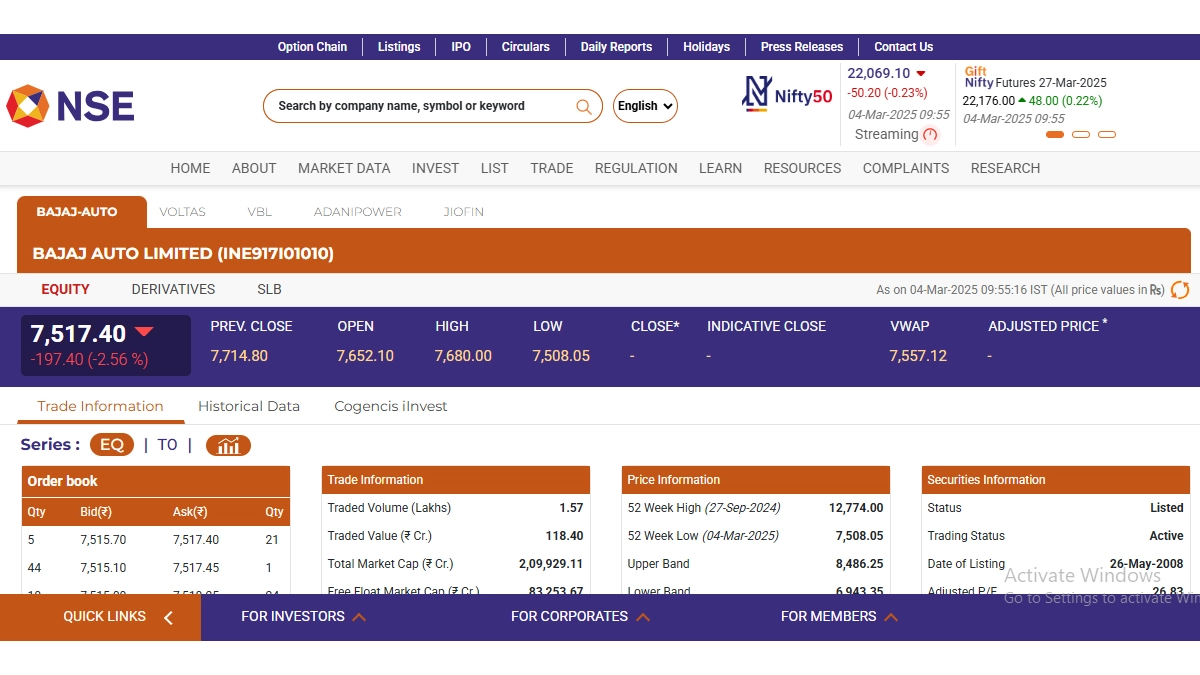Open the Option Chain link
This screenshot has height=675, width=1200.
click(312, 47)
